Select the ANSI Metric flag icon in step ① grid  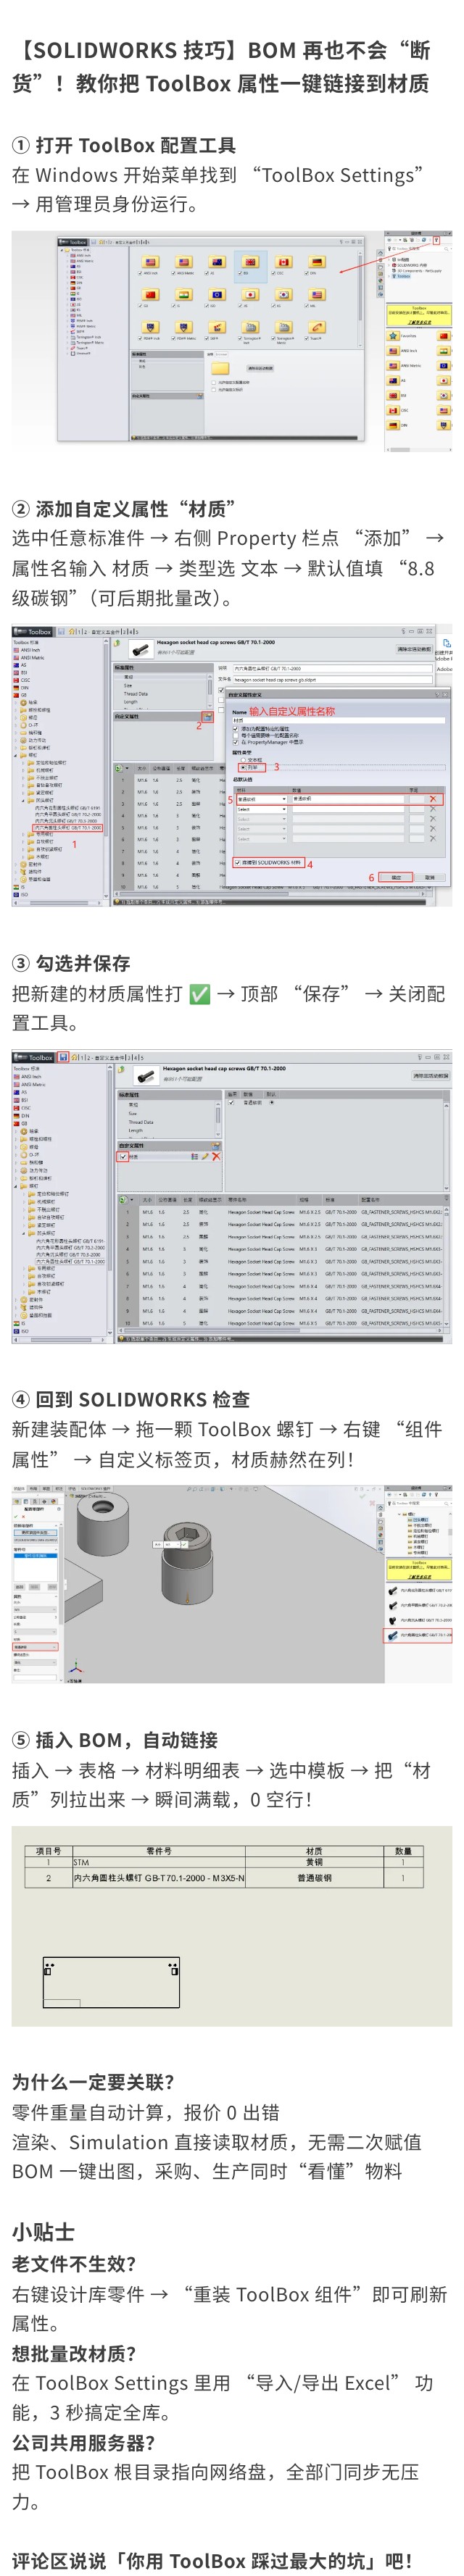tap(185, 263)
